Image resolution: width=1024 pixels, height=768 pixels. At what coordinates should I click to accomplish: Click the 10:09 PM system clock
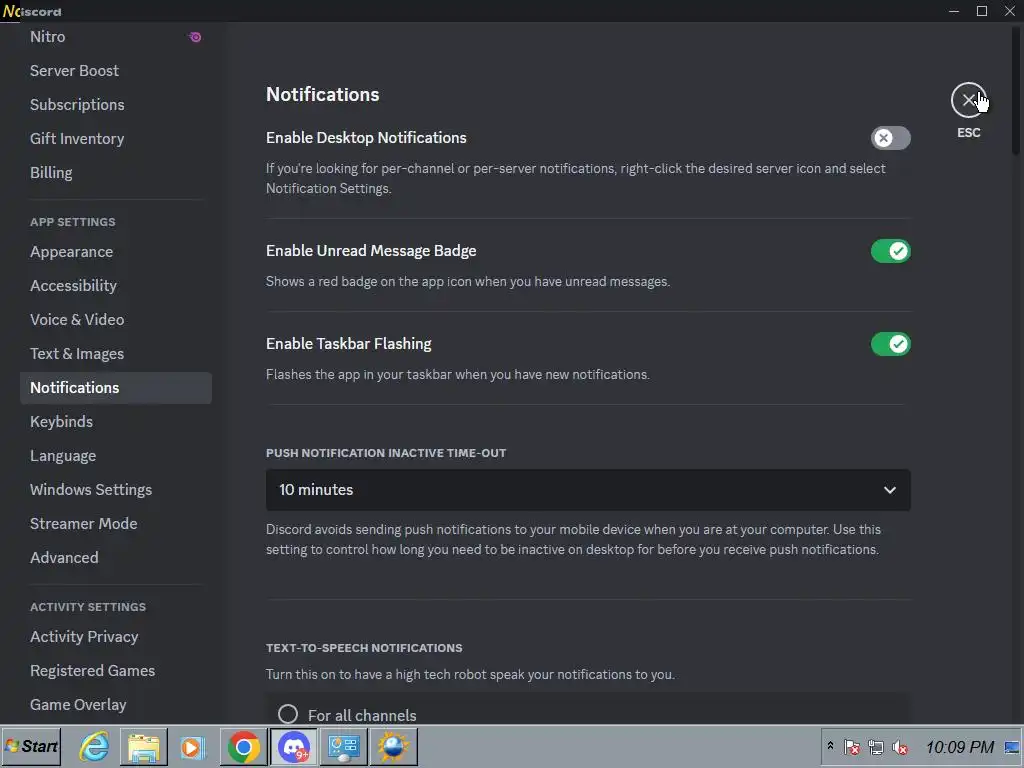coord(959,746)
